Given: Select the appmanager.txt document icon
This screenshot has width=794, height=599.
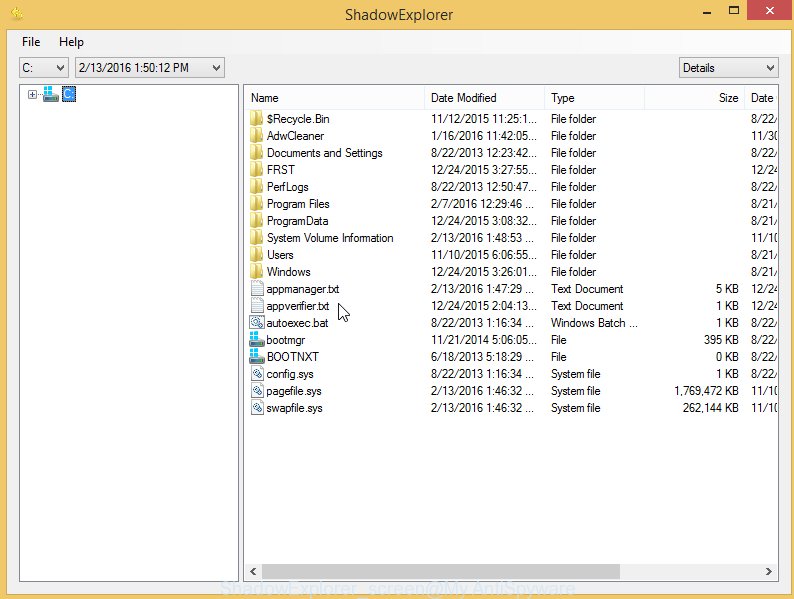Looking at the screenshot, I should (257, 289).
